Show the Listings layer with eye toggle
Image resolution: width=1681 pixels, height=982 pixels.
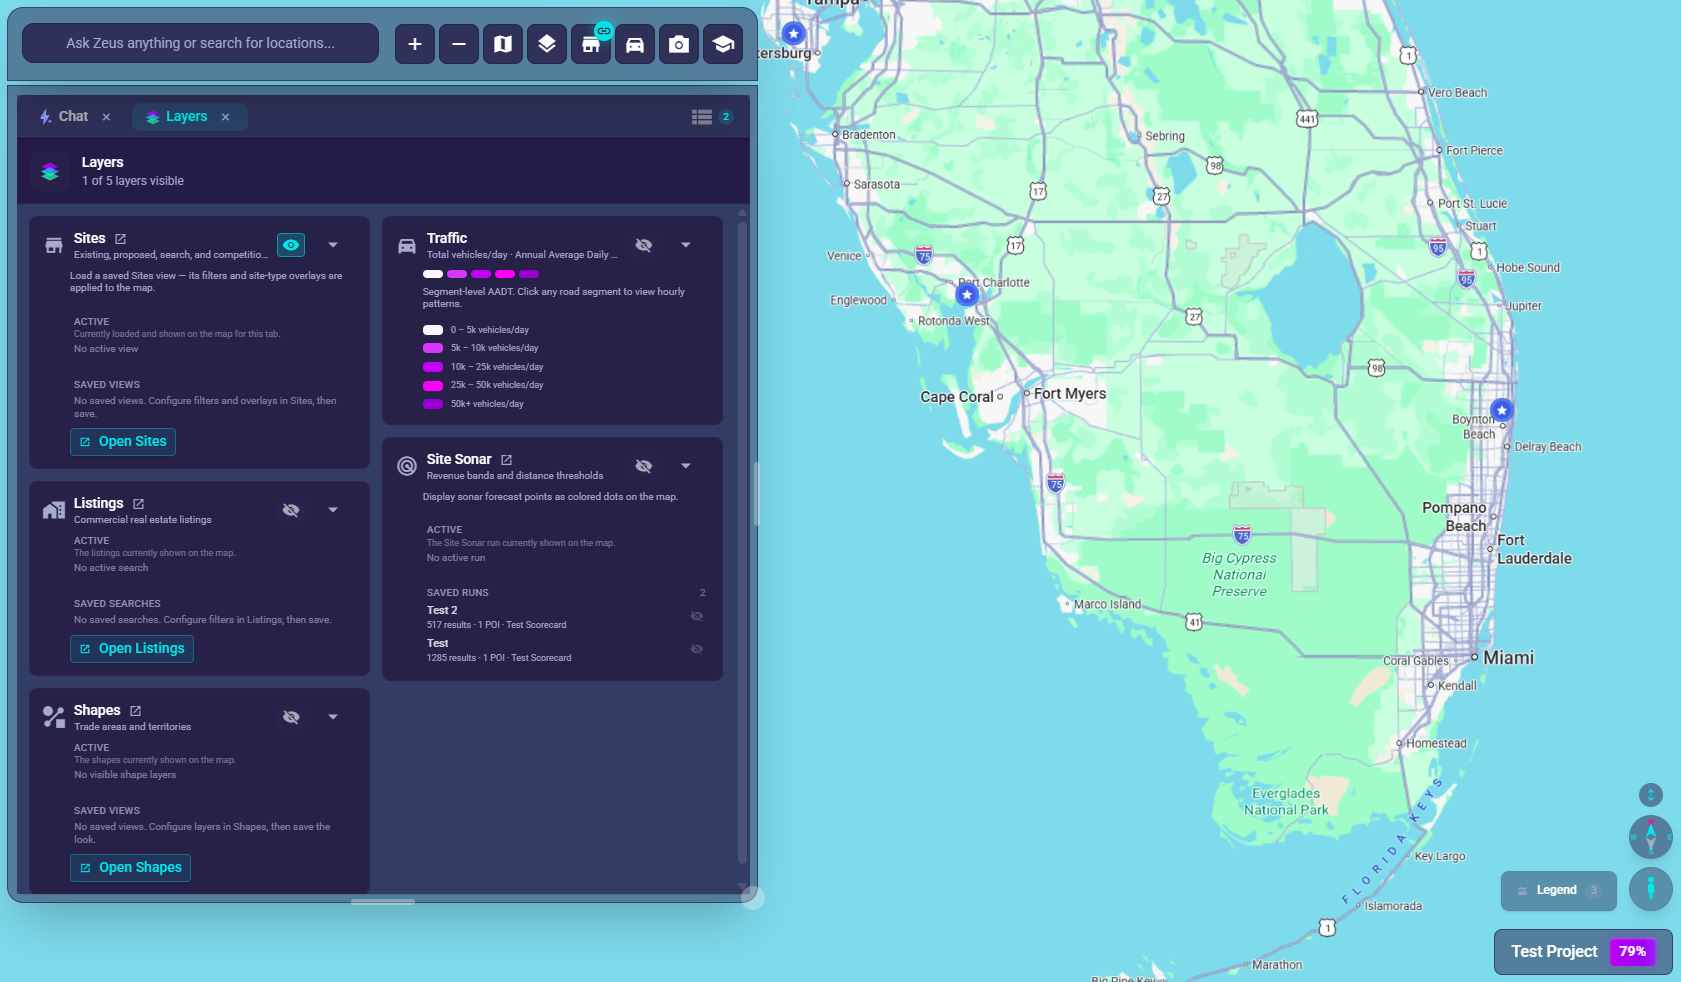point(291,510)
